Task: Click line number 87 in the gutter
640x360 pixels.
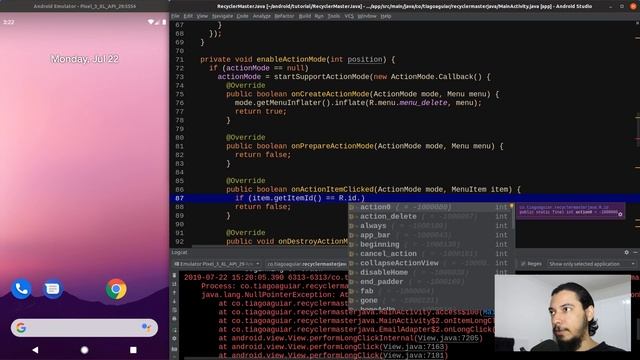Action: coord(180,198)
